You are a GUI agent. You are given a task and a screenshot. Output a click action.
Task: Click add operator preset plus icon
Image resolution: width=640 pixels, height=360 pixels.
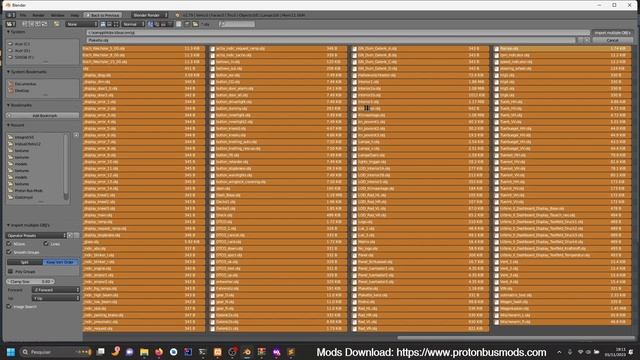70,236
